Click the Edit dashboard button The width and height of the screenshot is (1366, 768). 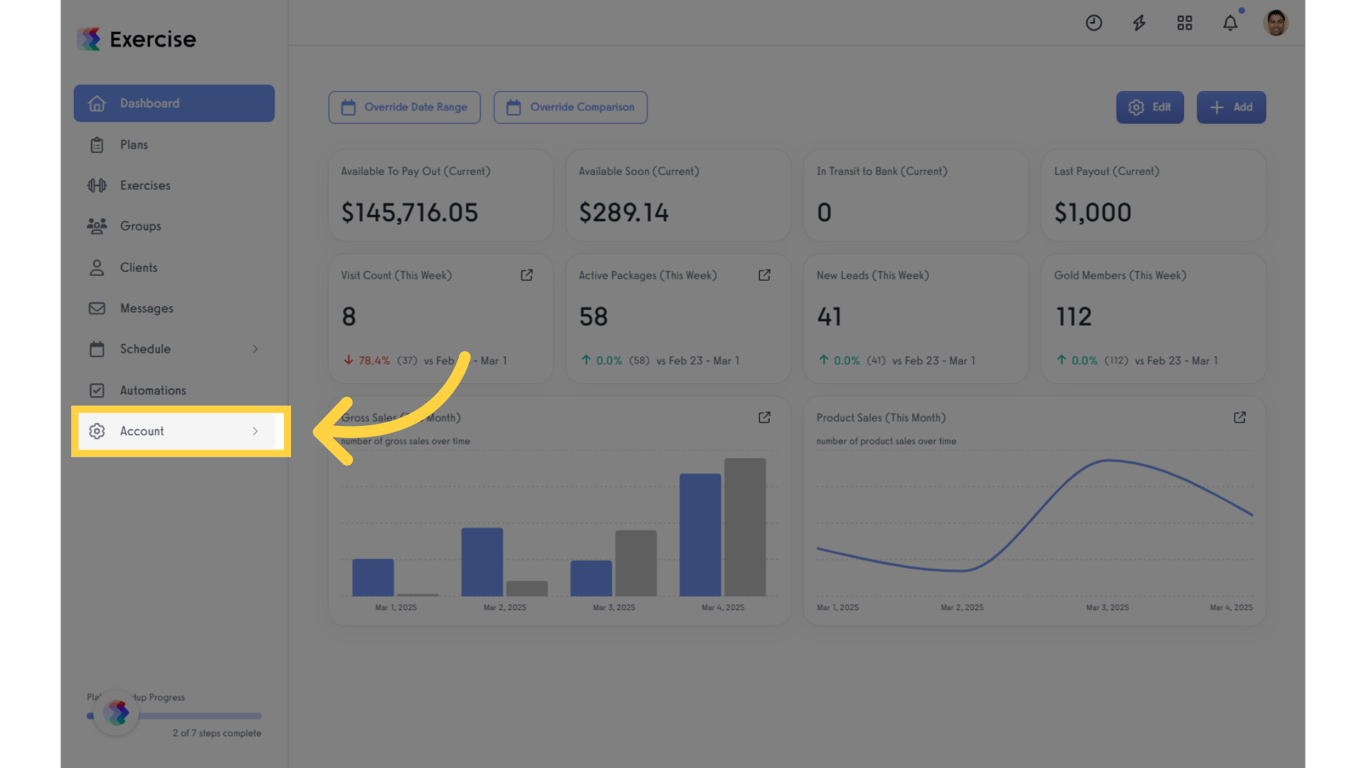1150,107
